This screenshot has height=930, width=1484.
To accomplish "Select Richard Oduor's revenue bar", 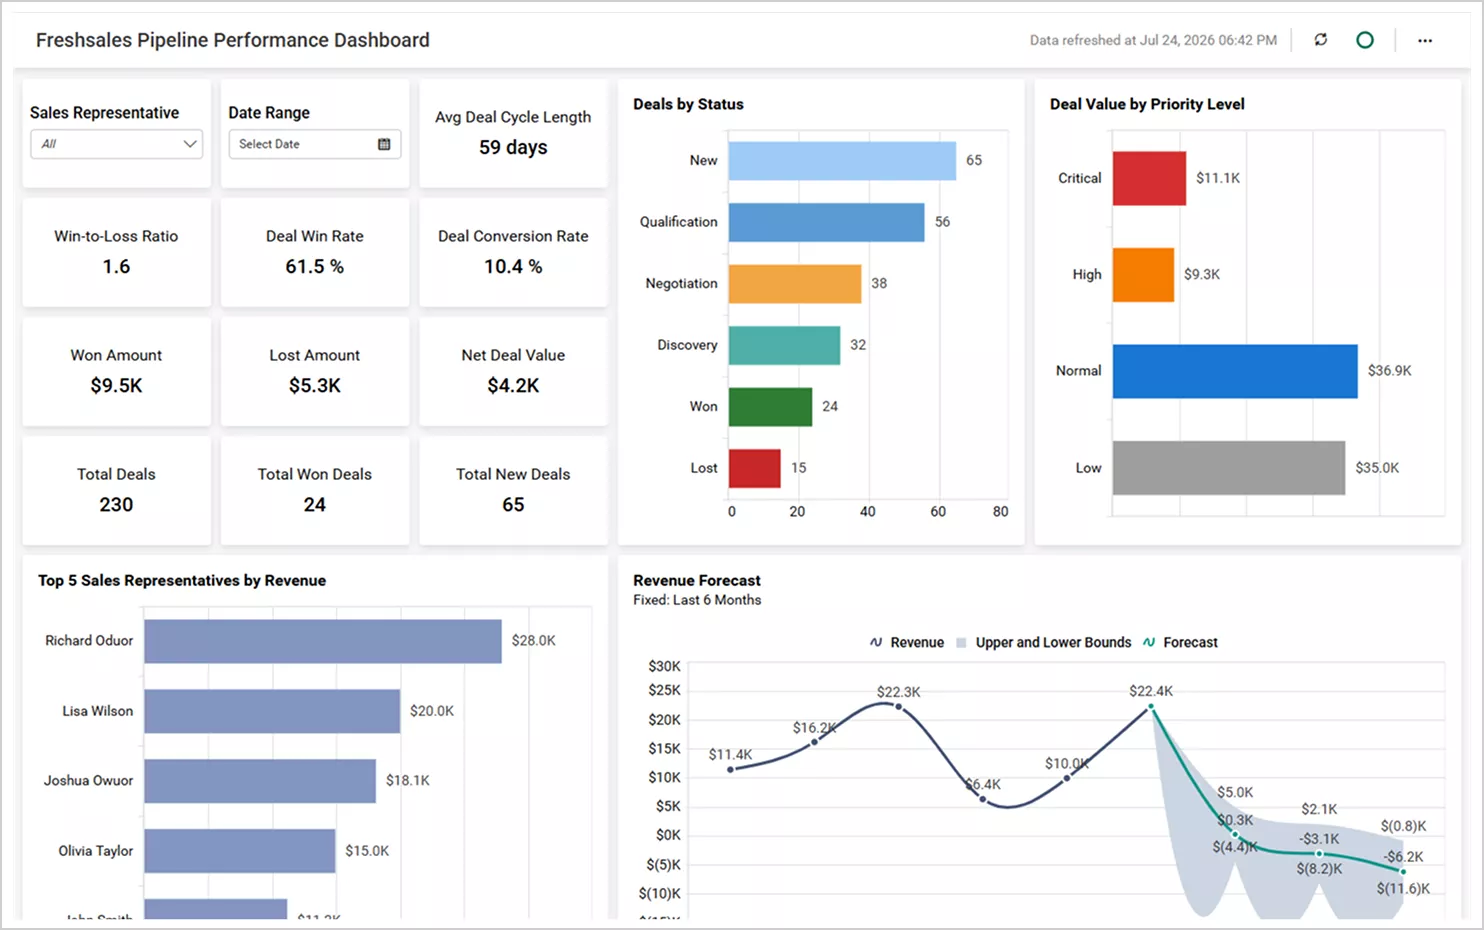I will pos(323,641).
